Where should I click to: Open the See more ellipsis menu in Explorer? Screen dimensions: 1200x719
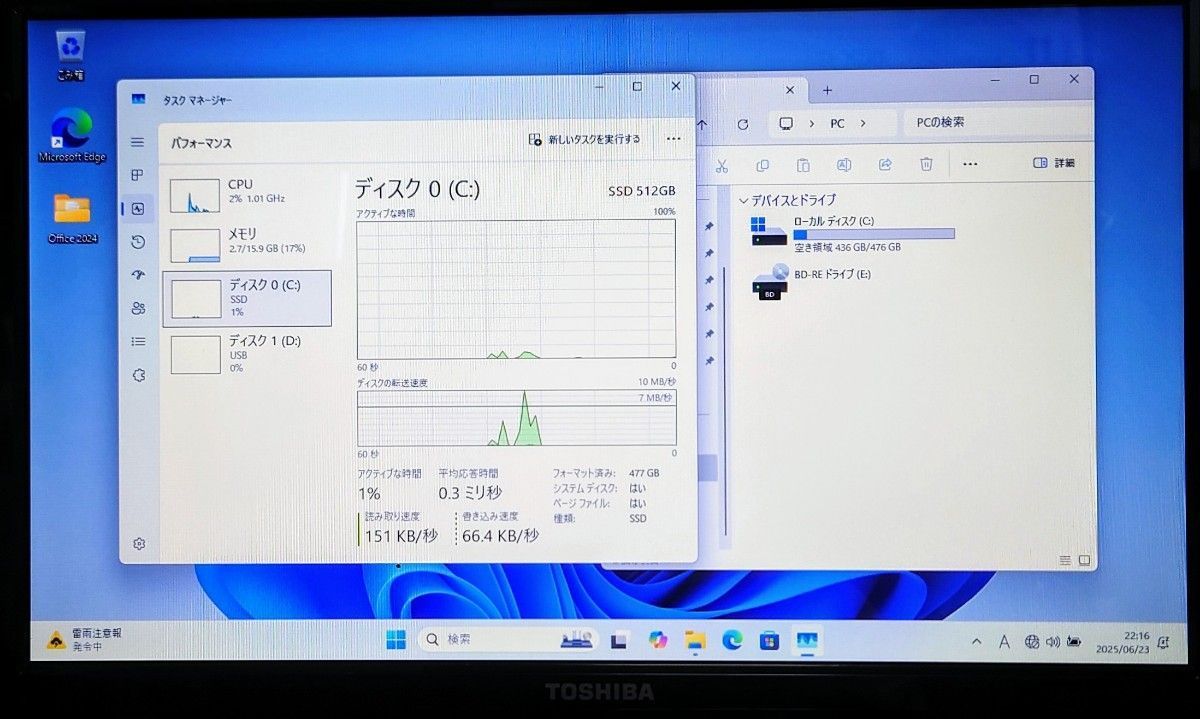tap(968, 163)
